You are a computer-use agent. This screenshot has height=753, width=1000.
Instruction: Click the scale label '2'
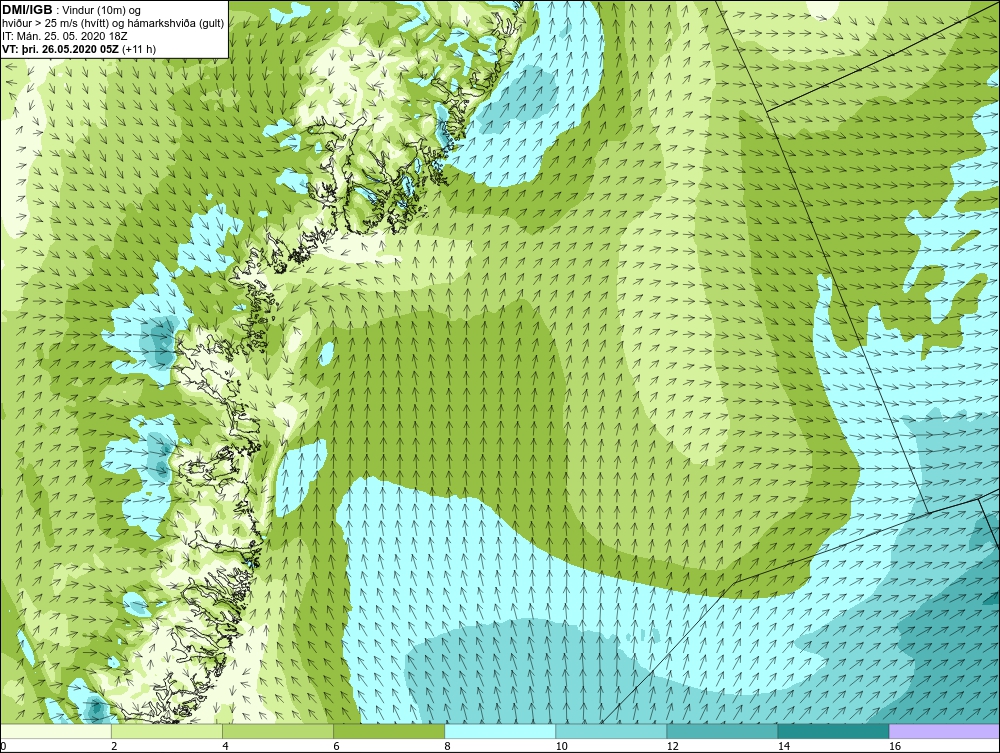point(114,746)
